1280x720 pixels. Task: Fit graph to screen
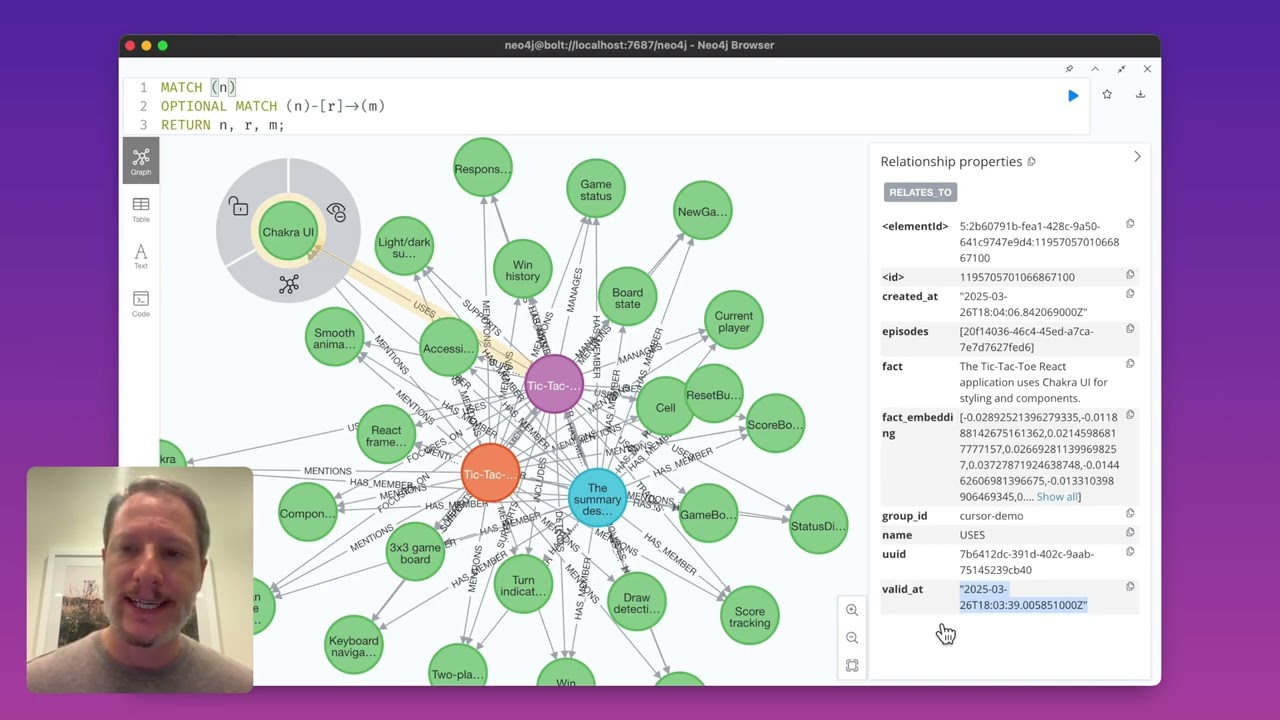[x=852, y=666]
